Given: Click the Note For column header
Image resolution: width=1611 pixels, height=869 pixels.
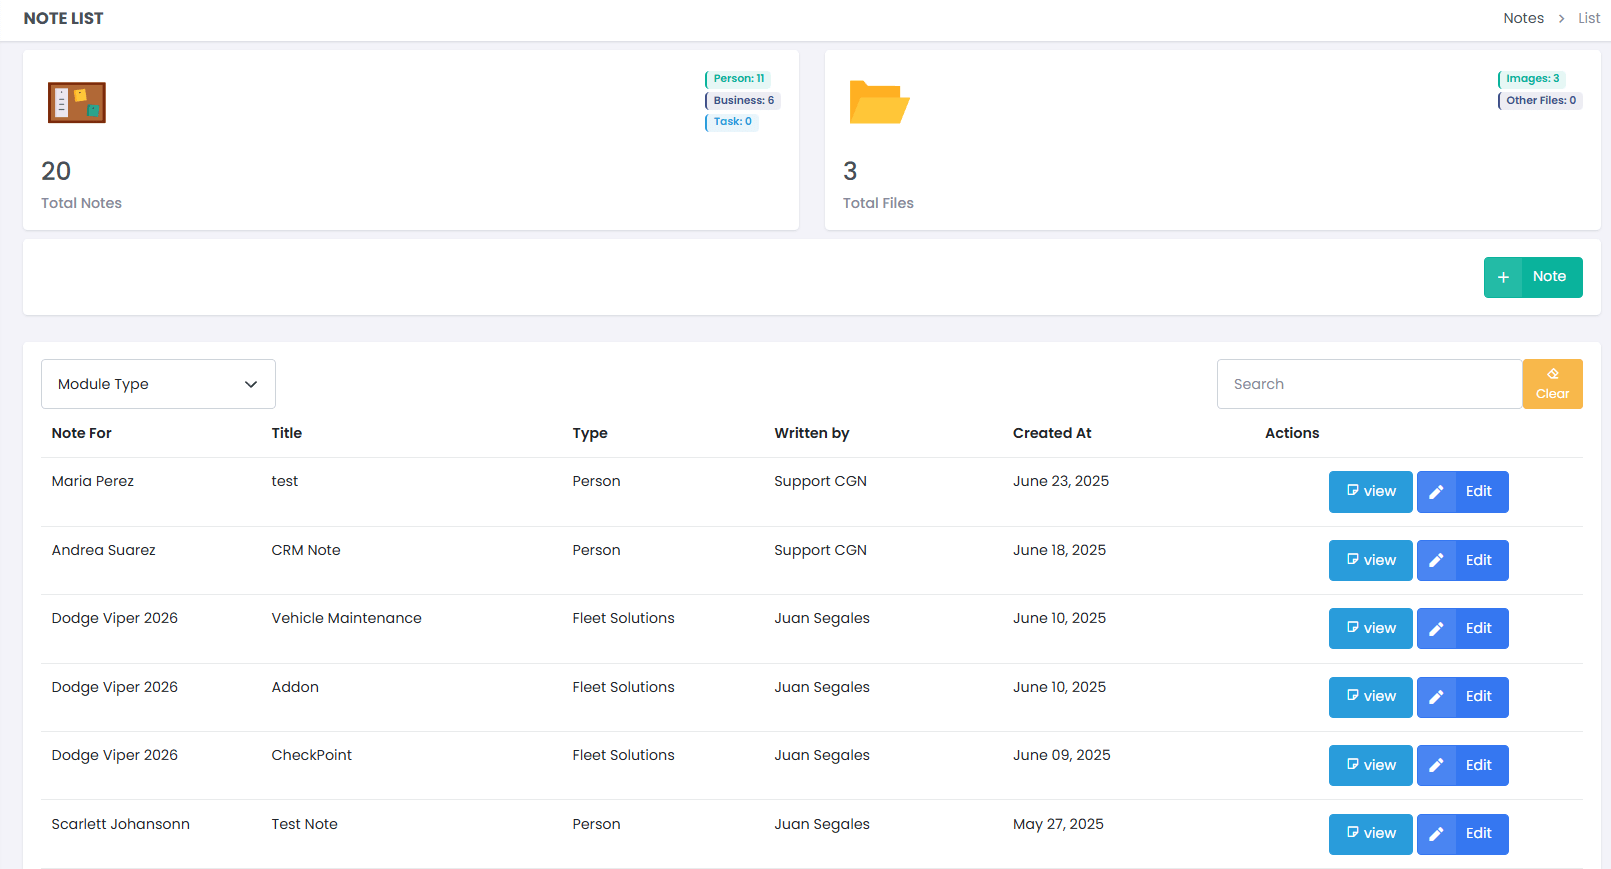Looking at the screenshot, I should pyautogui.click(x=82, y=433).
